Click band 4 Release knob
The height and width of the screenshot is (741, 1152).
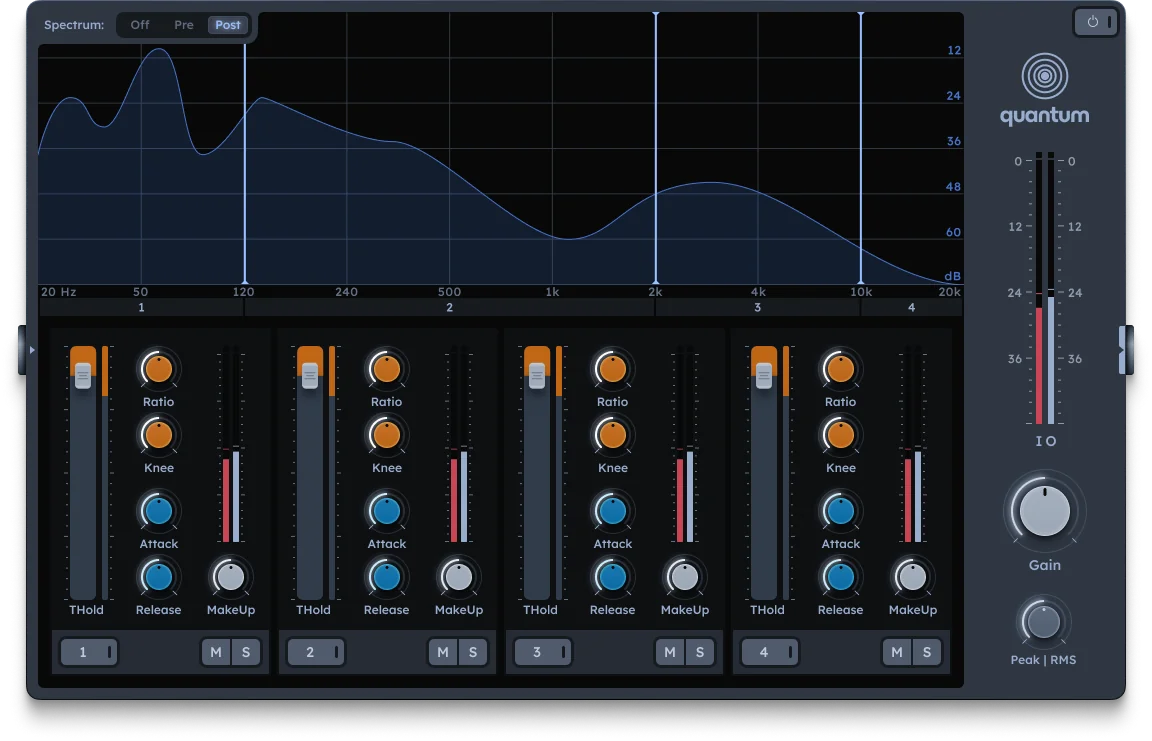pyautogui.click(x=840, y=577)
